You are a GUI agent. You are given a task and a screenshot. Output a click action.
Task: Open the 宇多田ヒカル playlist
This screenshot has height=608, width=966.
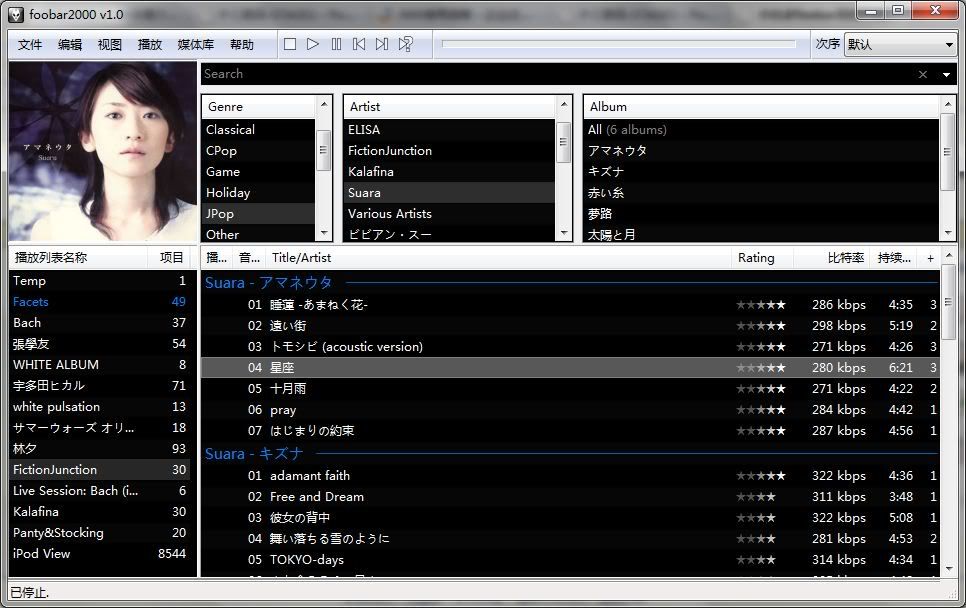(100, 386)
